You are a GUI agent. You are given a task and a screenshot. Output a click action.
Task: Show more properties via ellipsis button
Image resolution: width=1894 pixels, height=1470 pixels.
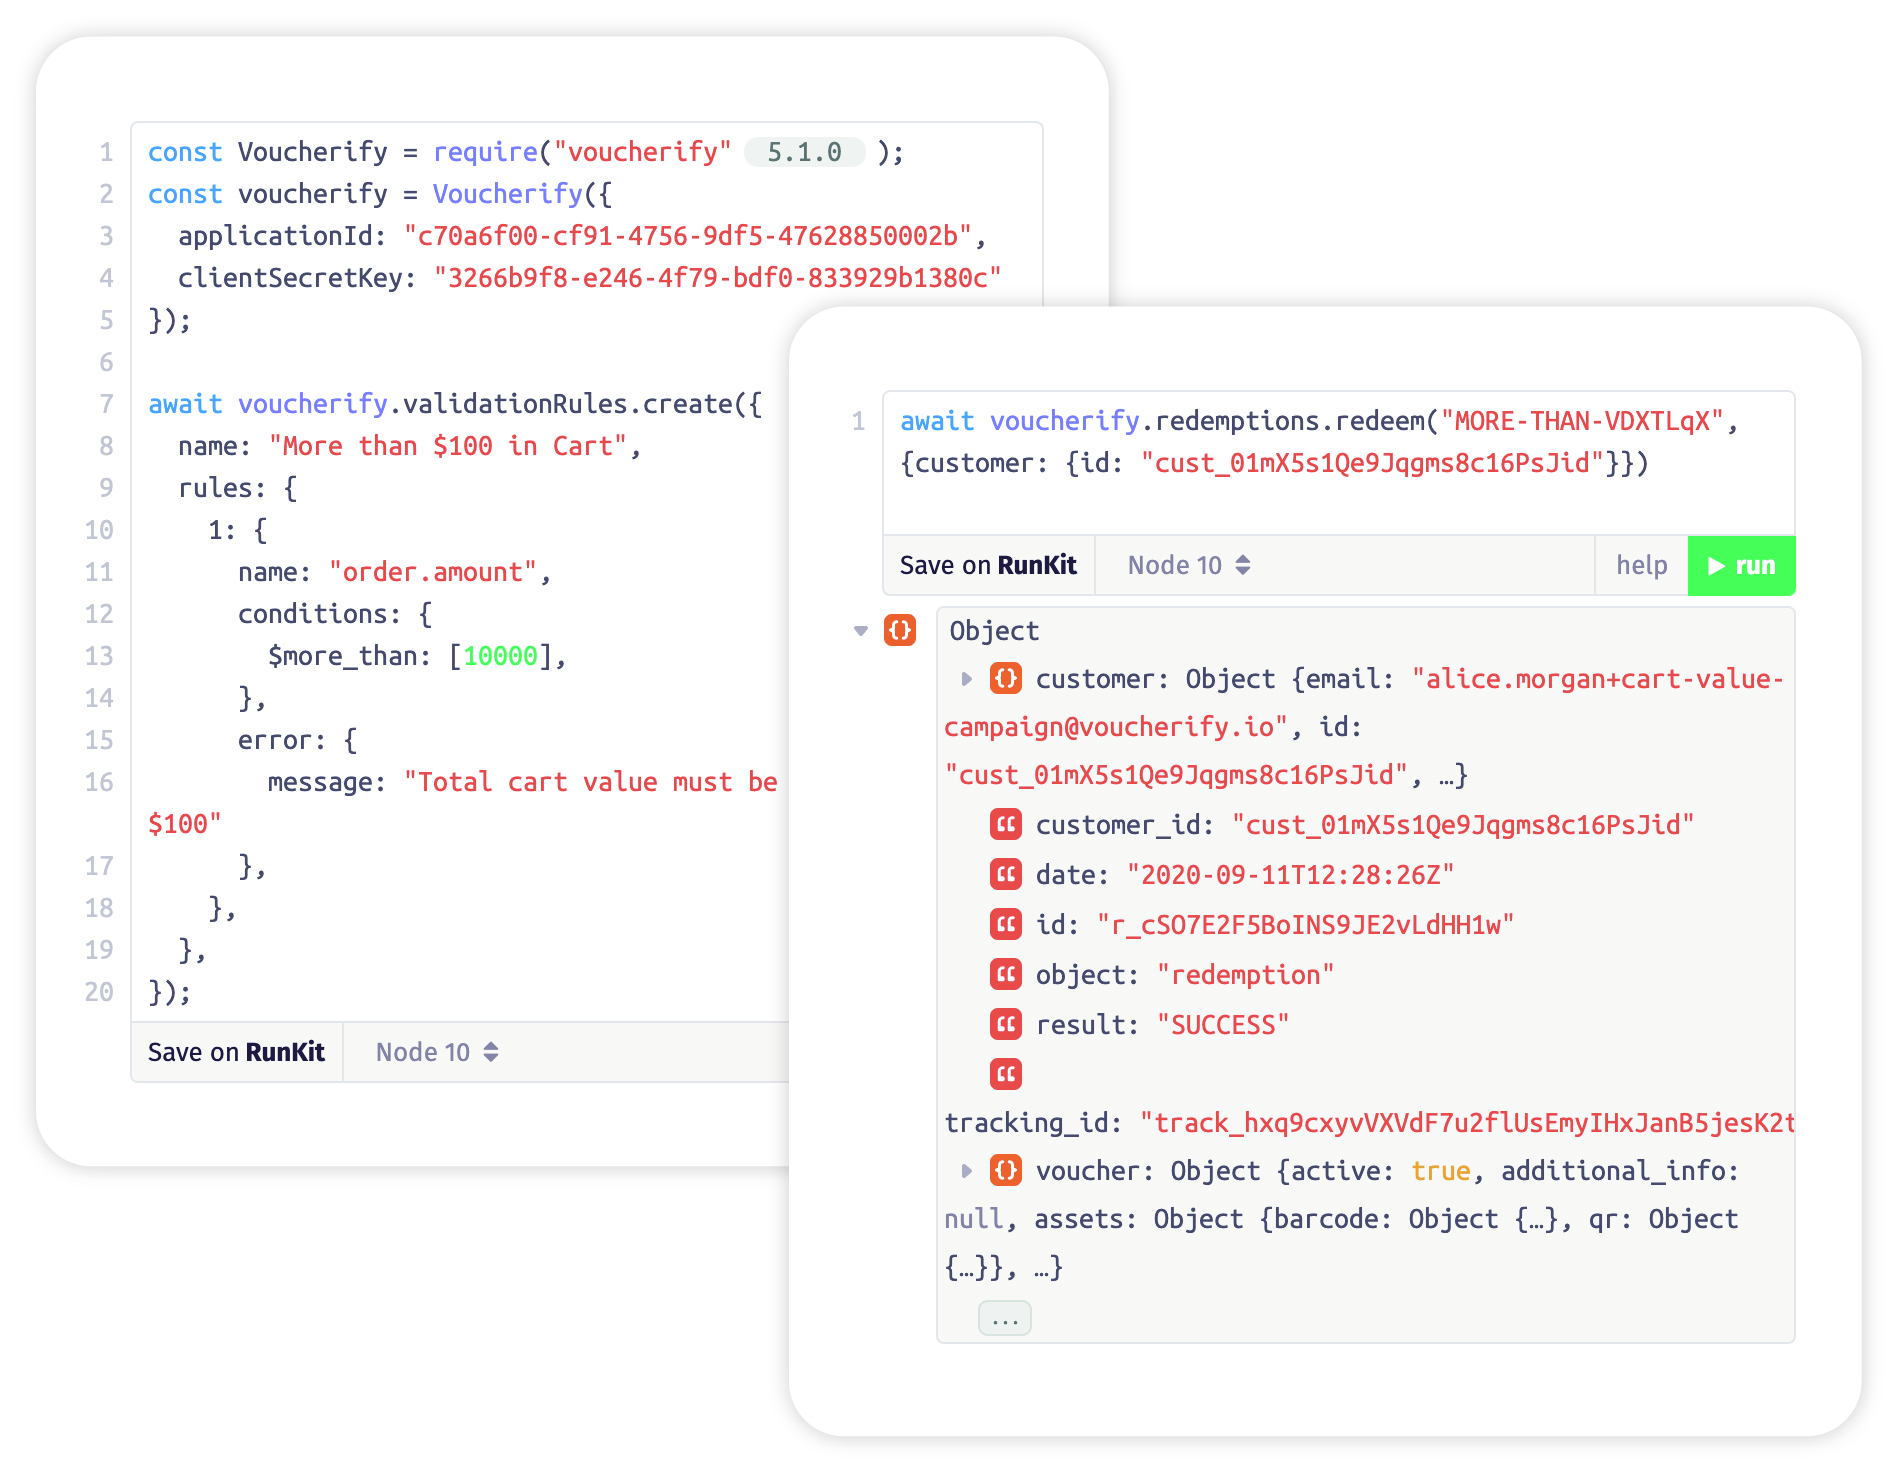(x=1004, y=1319)
